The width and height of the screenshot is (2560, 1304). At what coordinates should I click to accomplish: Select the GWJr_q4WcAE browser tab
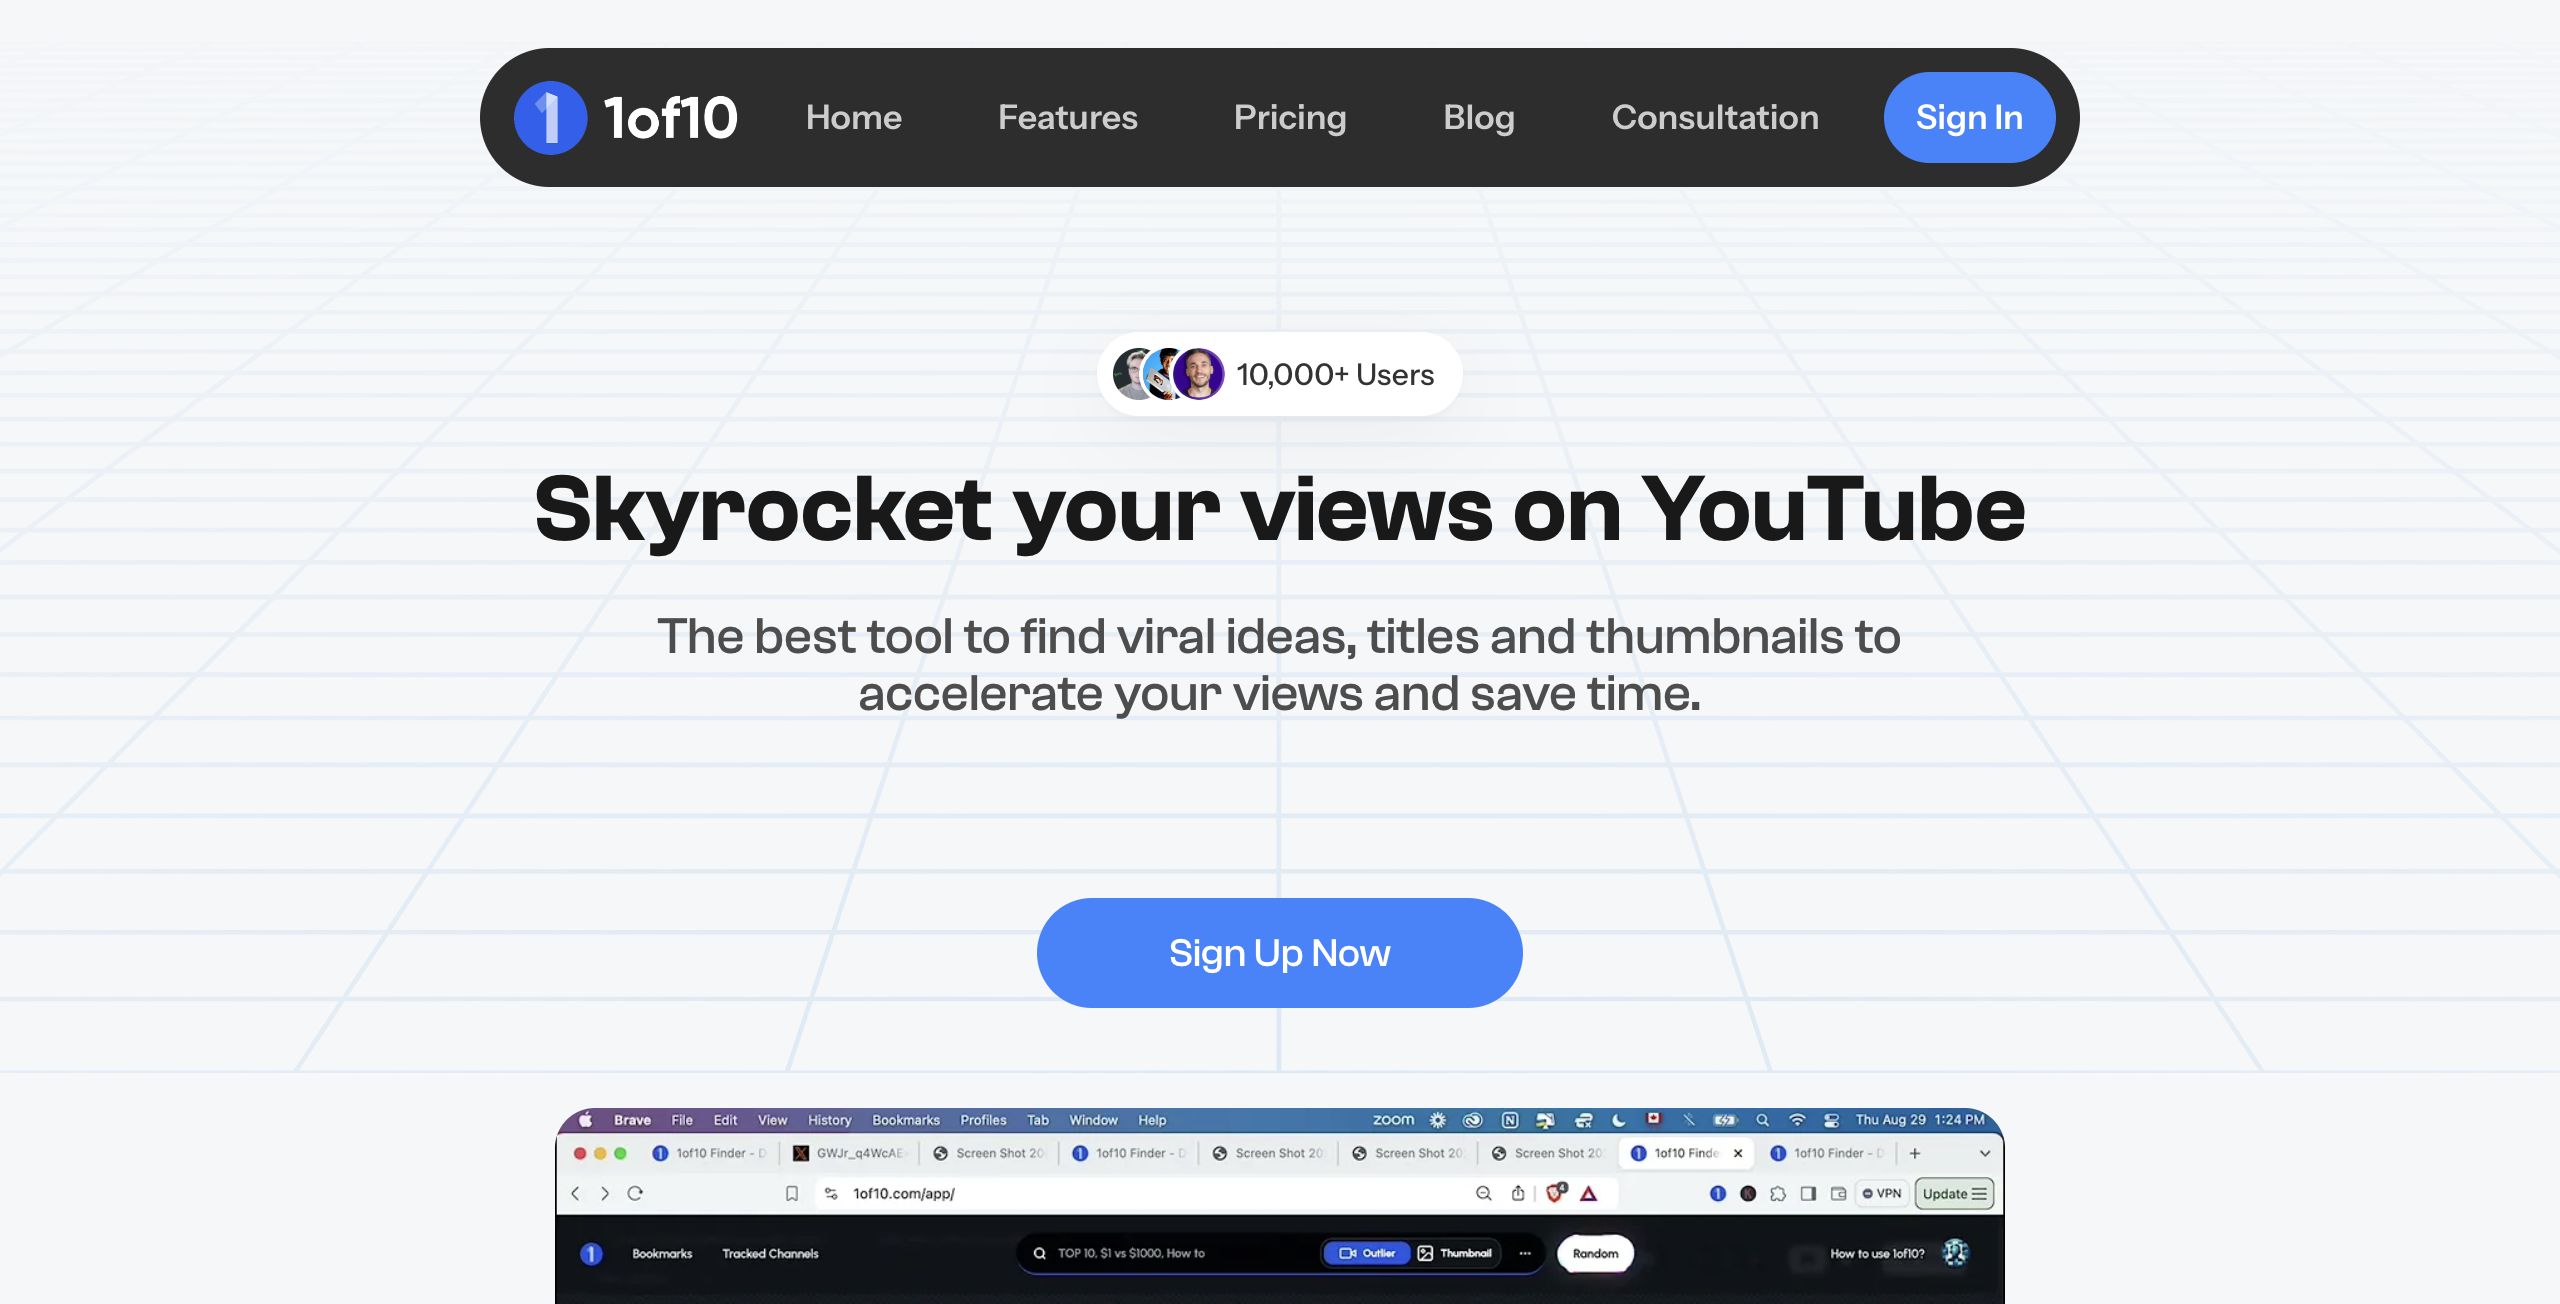(x=849, y=1153)
